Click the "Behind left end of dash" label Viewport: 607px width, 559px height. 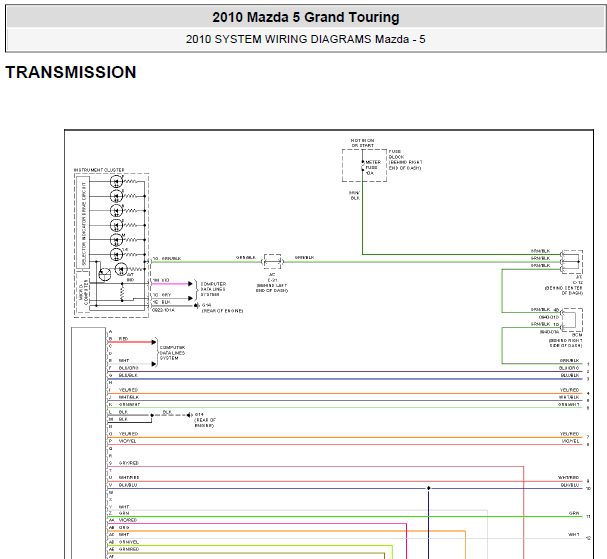coord(272,288)
